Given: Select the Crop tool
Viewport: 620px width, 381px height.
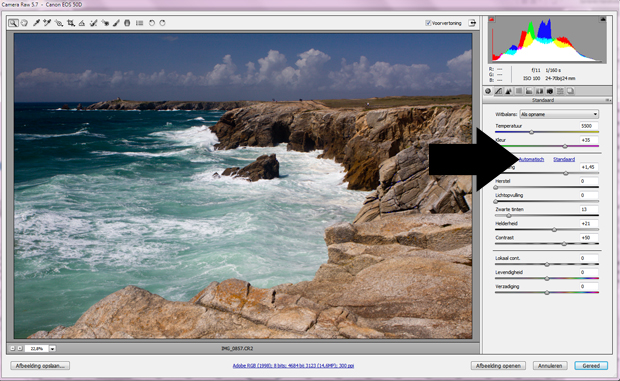Looking at the screenshot, I should 70,23.
